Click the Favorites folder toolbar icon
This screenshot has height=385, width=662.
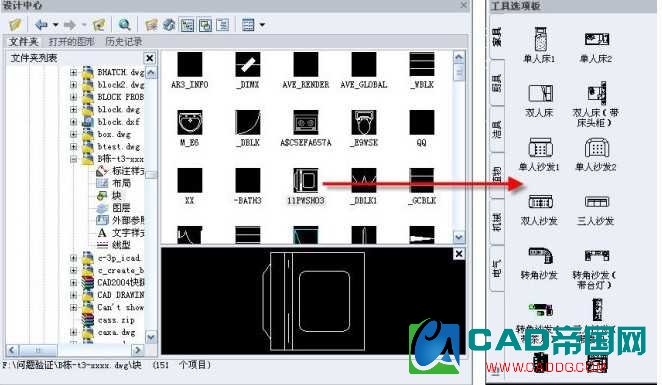pos(152,25)
